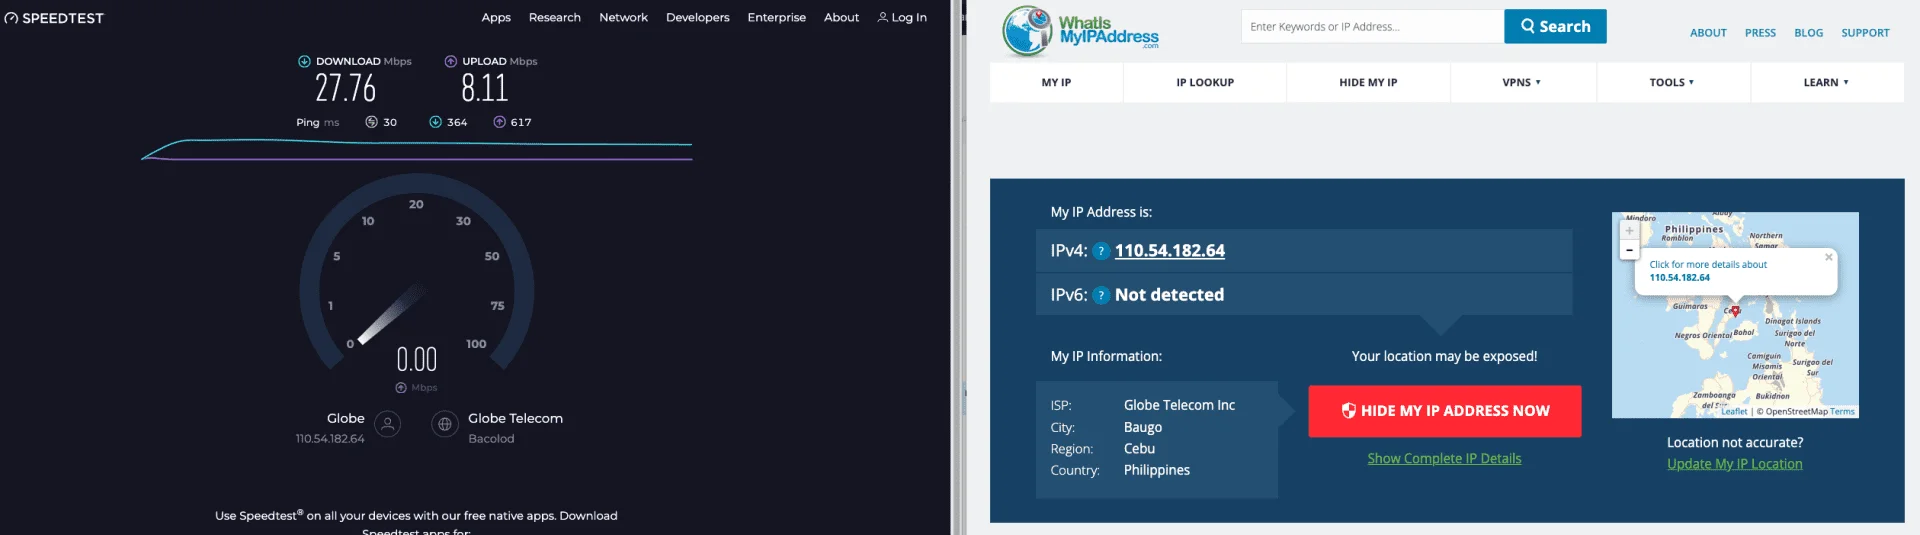The image size is (1920, 535).
Task: Open the About menu in Speedtest
Action: click(x=841, y=17)
